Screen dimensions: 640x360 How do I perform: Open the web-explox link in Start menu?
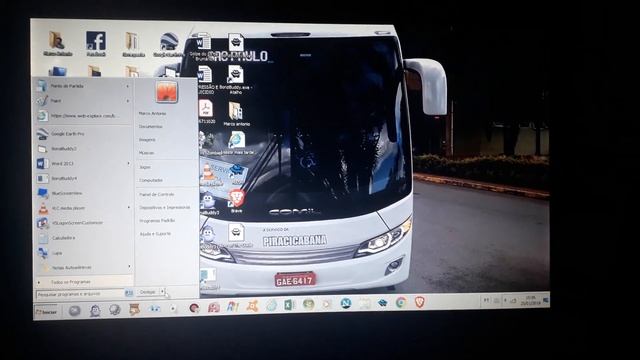83,116
